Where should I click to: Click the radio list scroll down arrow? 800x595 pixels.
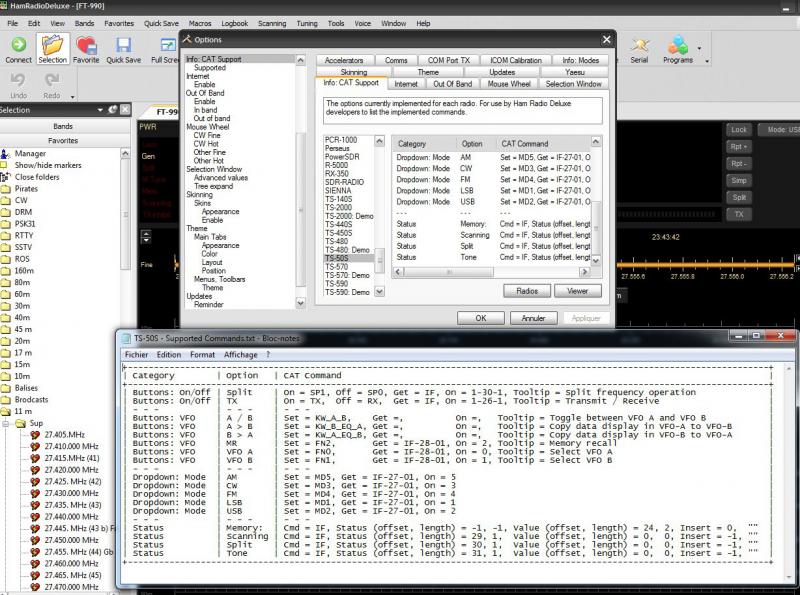coord(379,291)
